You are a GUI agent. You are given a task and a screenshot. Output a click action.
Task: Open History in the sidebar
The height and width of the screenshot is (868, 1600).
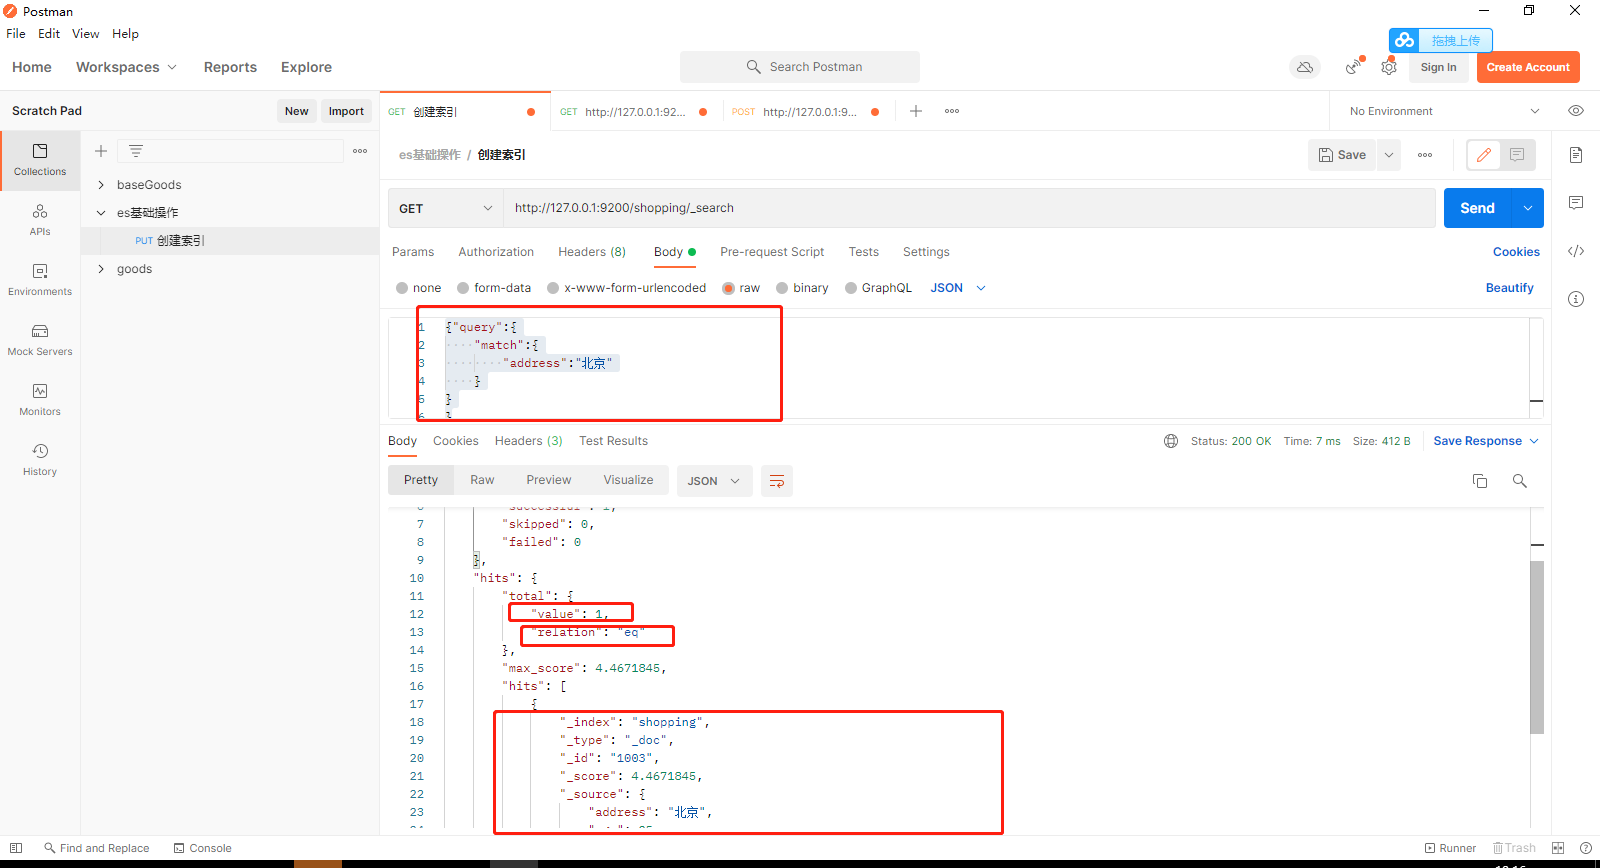(x=40, y=460)
